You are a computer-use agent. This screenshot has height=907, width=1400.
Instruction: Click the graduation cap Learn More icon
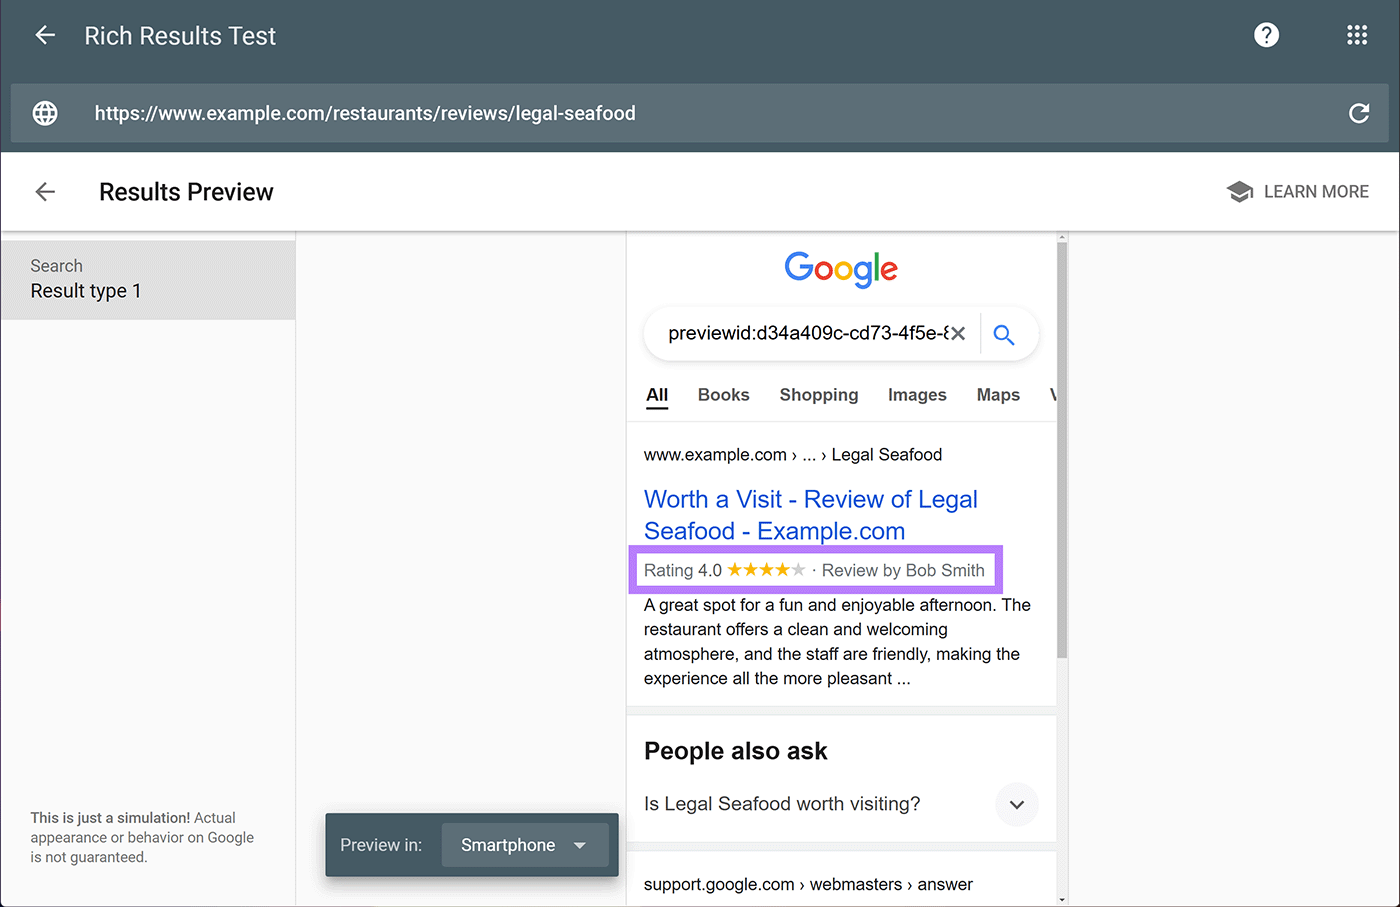(1239, 192)
